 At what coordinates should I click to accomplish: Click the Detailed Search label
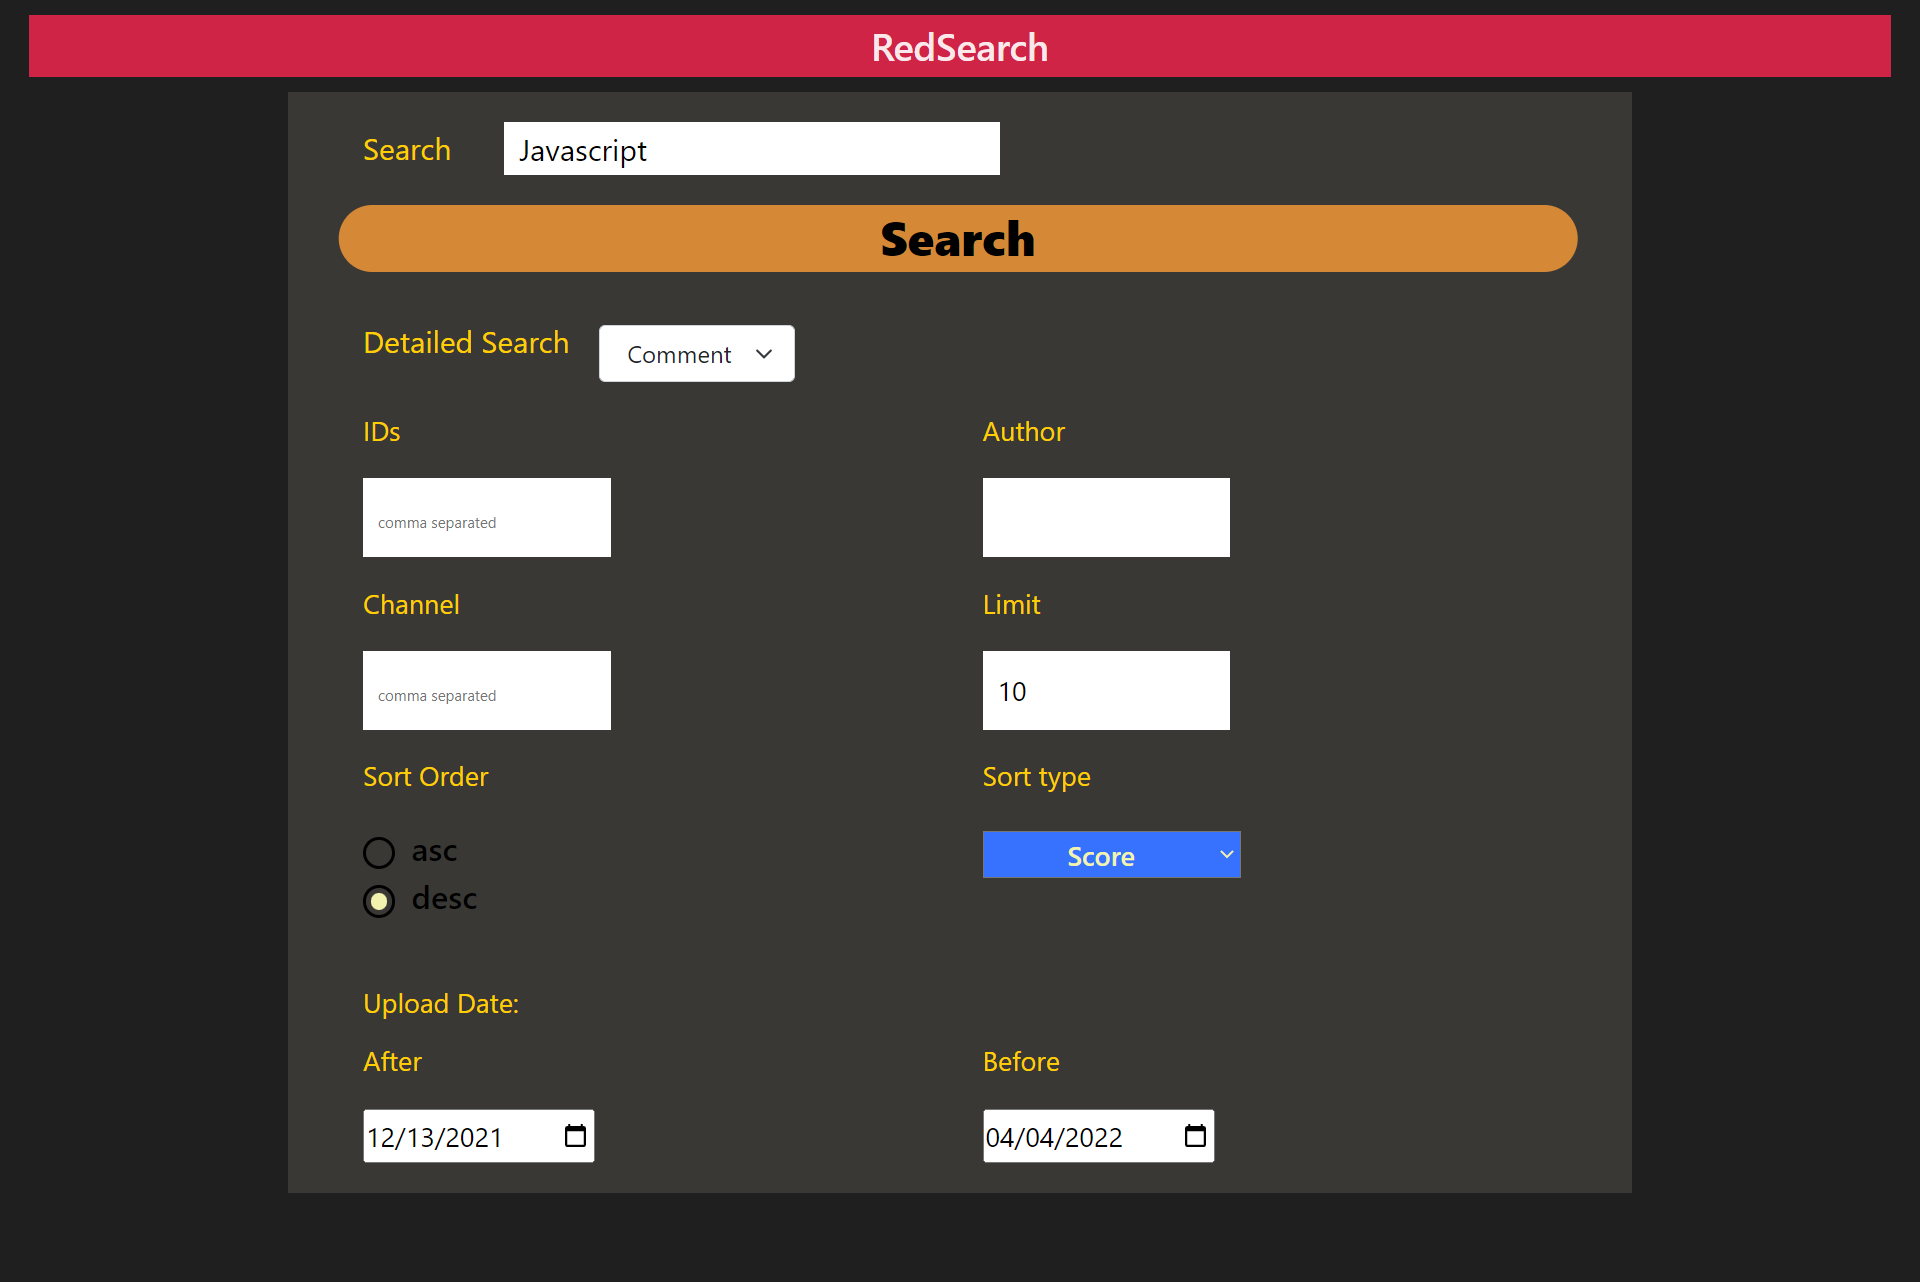pyautogui.click(x=466, y=343)
